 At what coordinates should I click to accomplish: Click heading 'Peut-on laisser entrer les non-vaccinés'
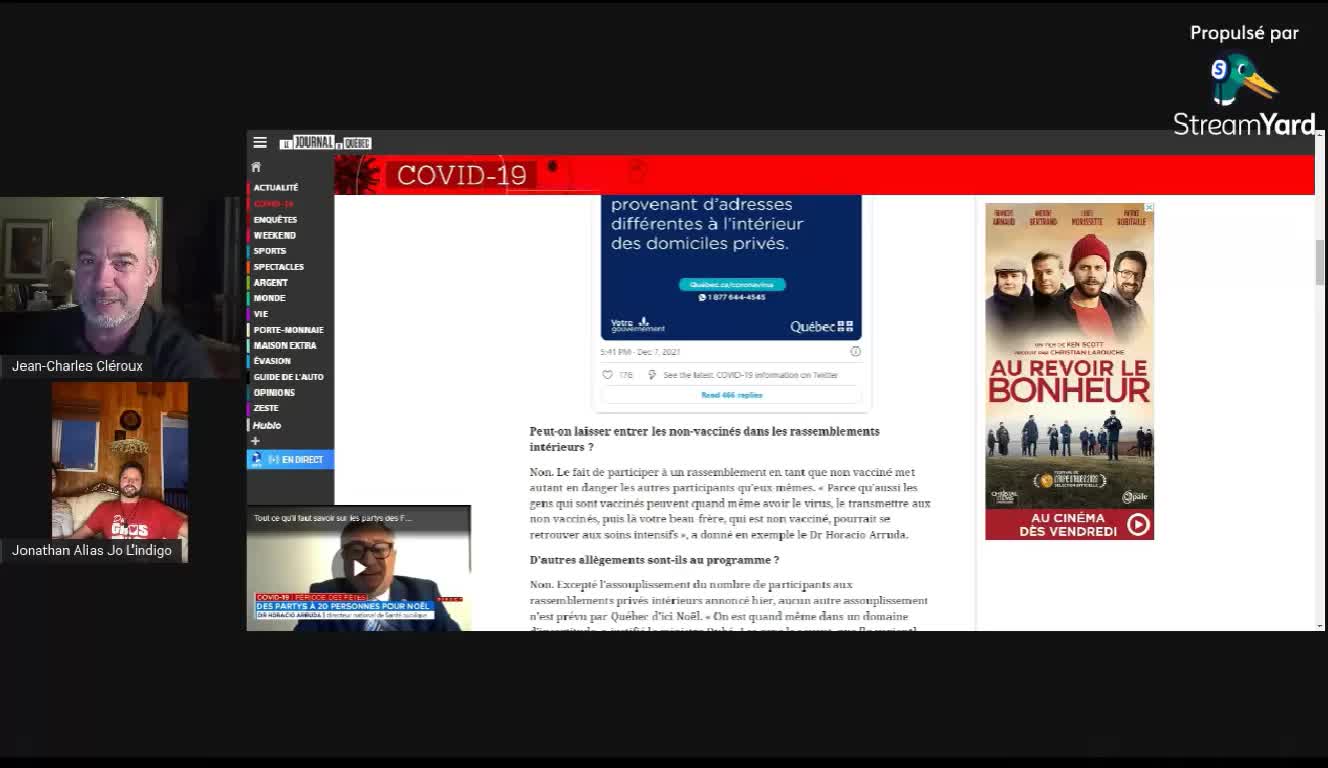704,439
